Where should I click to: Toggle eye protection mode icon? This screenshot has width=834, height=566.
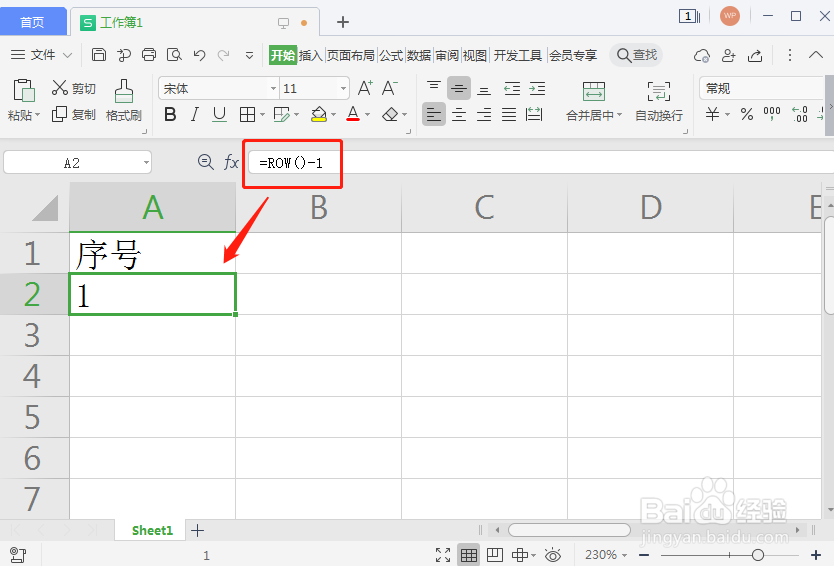coord(553,555)
